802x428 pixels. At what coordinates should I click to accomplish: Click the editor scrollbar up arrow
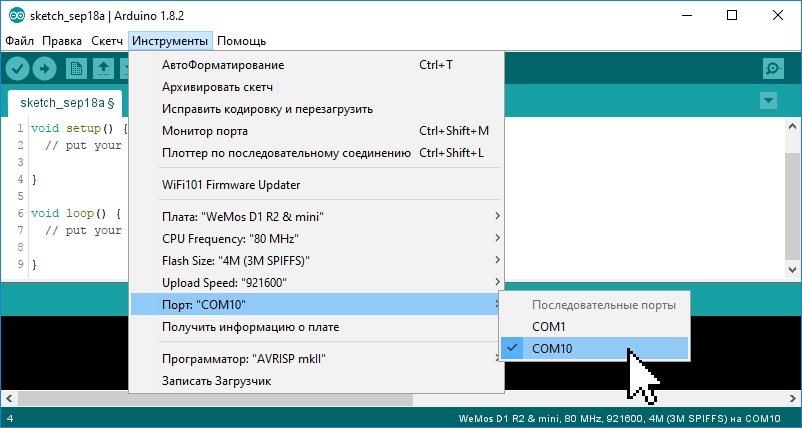pos(793,126)
